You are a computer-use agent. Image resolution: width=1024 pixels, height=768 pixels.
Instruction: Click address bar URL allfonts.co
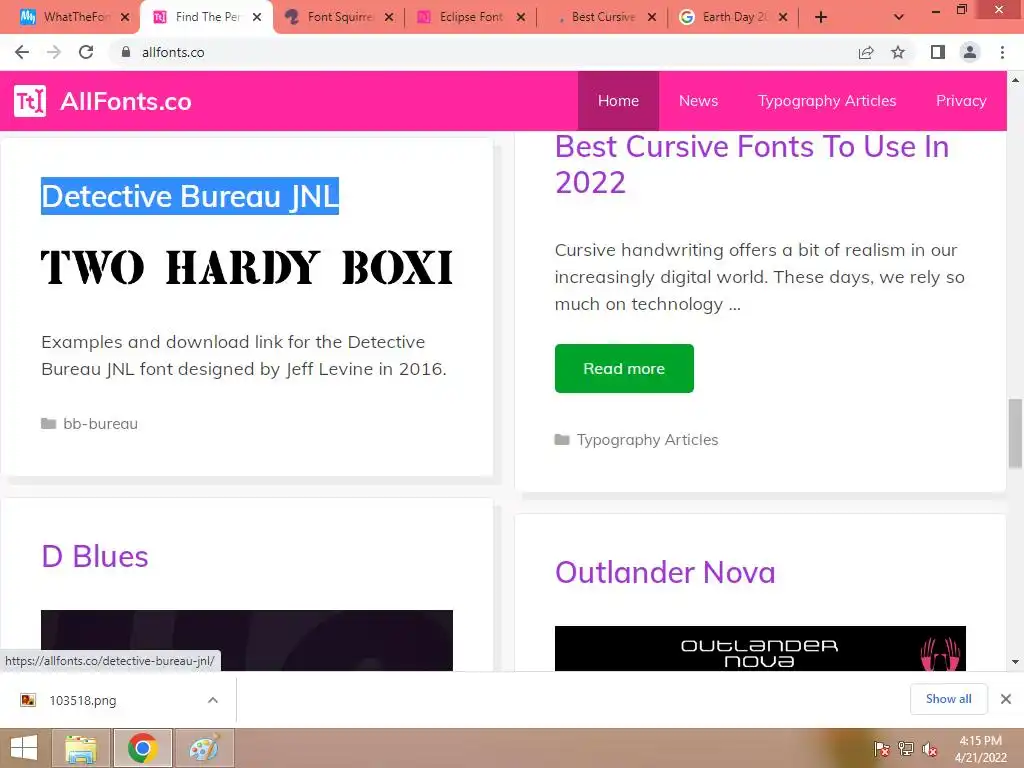click(x=173, y=52)
